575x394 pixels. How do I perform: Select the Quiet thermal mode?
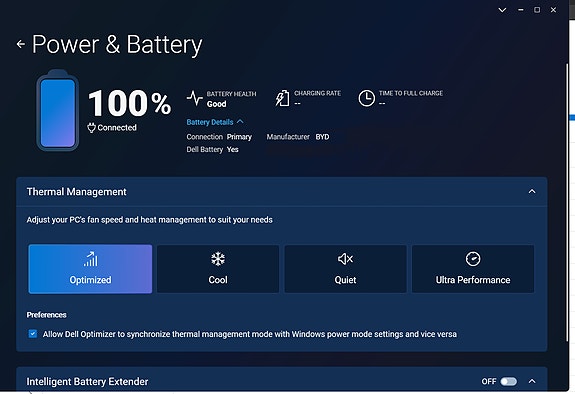(345, 269)
